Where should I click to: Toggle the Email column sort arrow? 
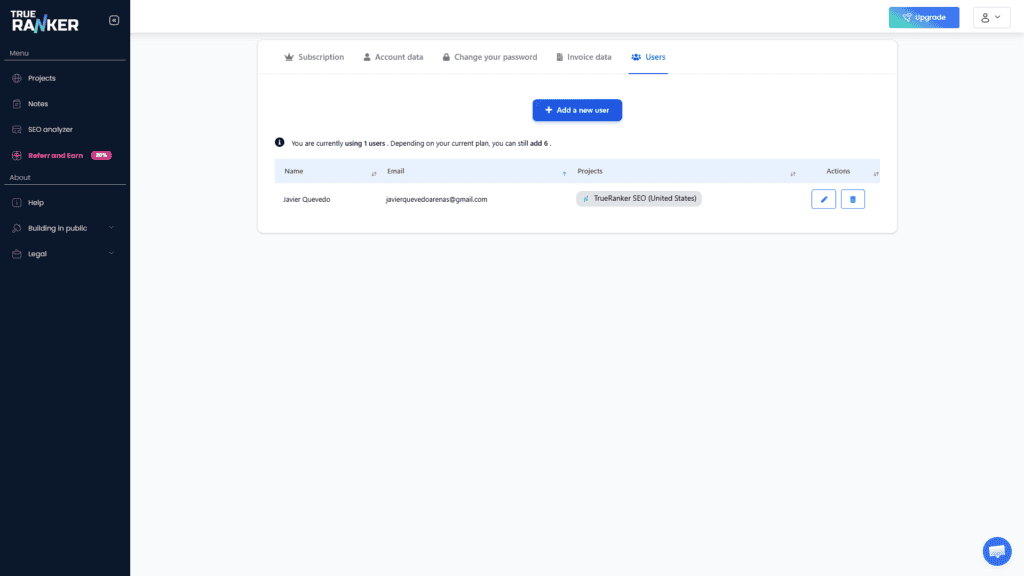pos(562,171)
